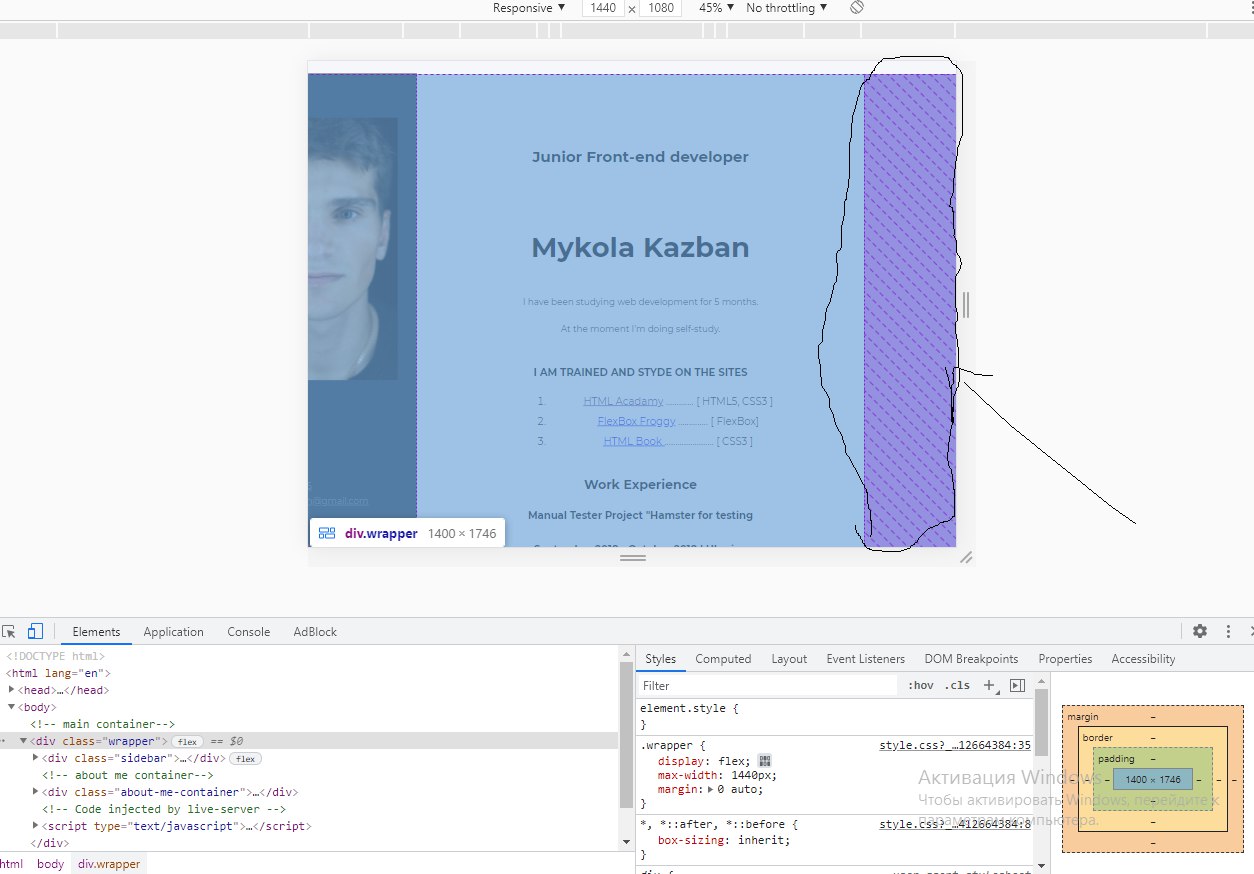This screenshot has width=1254, height=874.
Task: Switch to the Computed pane tab
Action: 723,658
